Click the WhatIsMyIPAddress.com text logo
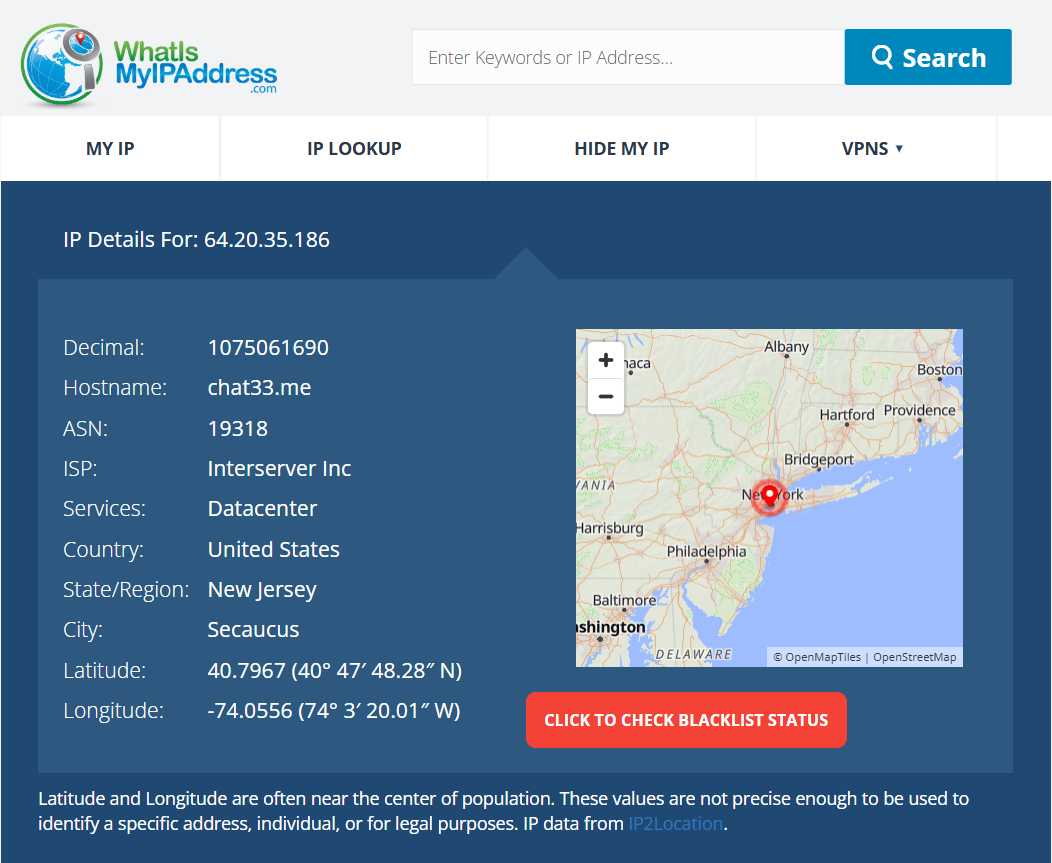 [x=195, y=66]
